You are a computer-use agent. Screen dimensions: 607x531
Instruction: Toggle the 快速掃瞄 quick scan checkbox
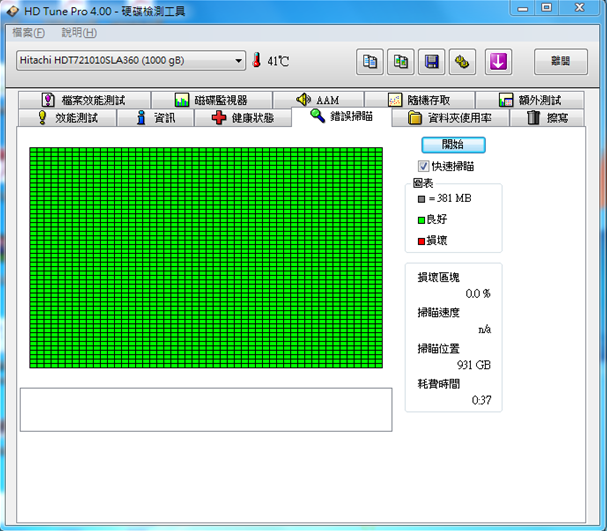[424, 166]
